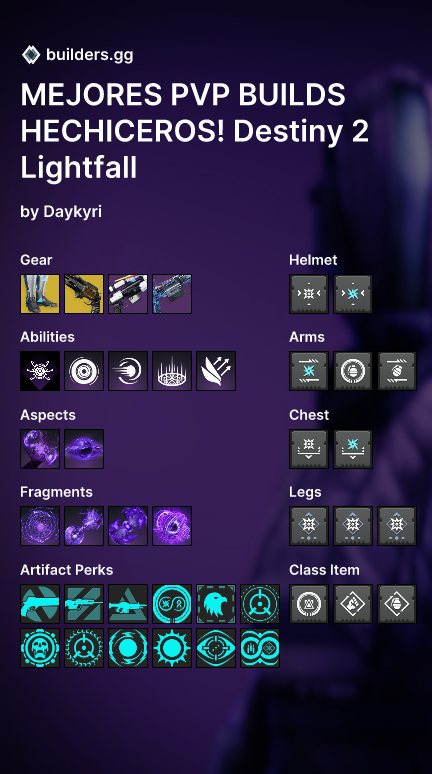Select the sun-shaped artifact perk icon
Screen dimensions: 432x774
click(172, 648)
